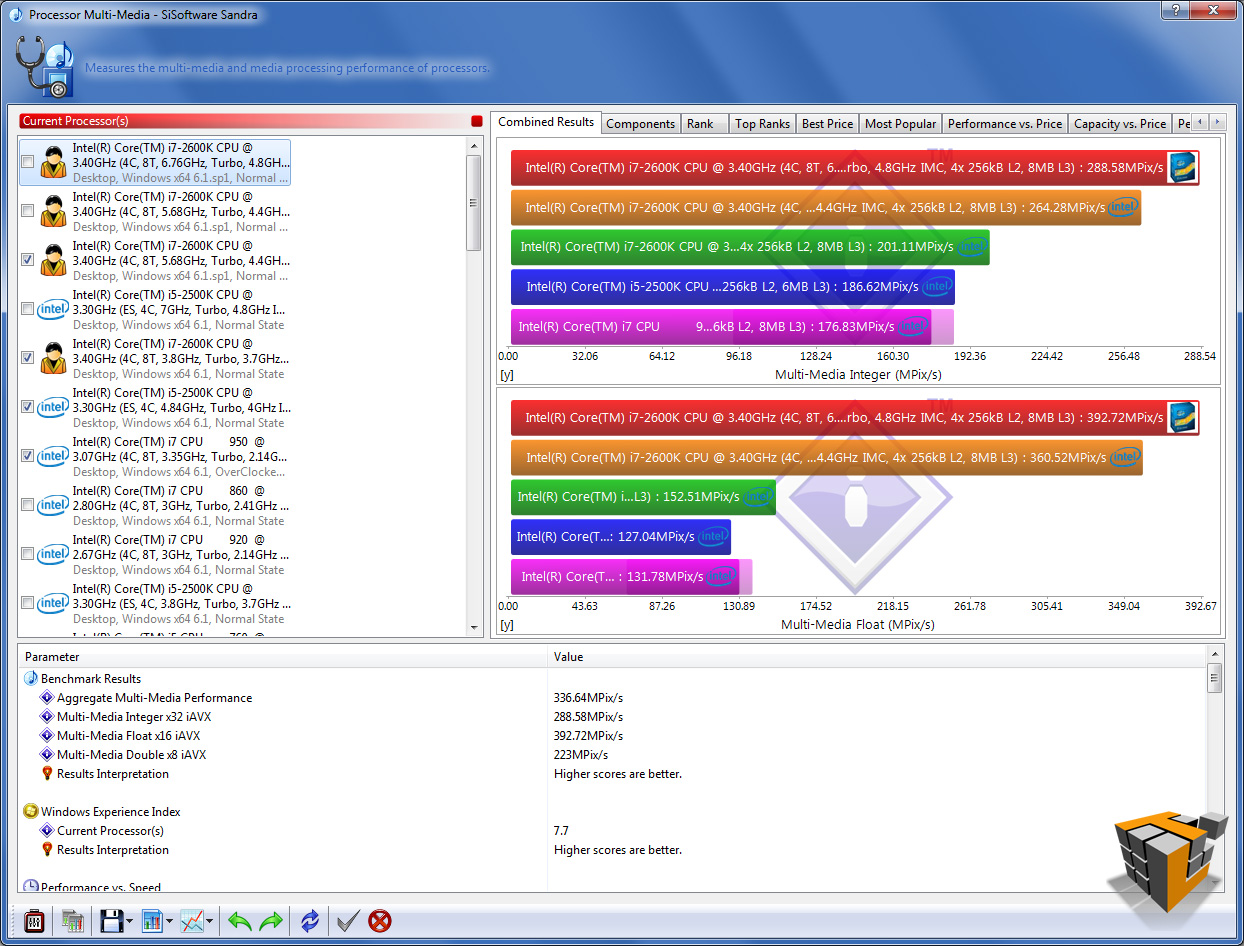Open the Best Price tab

click(x=828, y=124)
